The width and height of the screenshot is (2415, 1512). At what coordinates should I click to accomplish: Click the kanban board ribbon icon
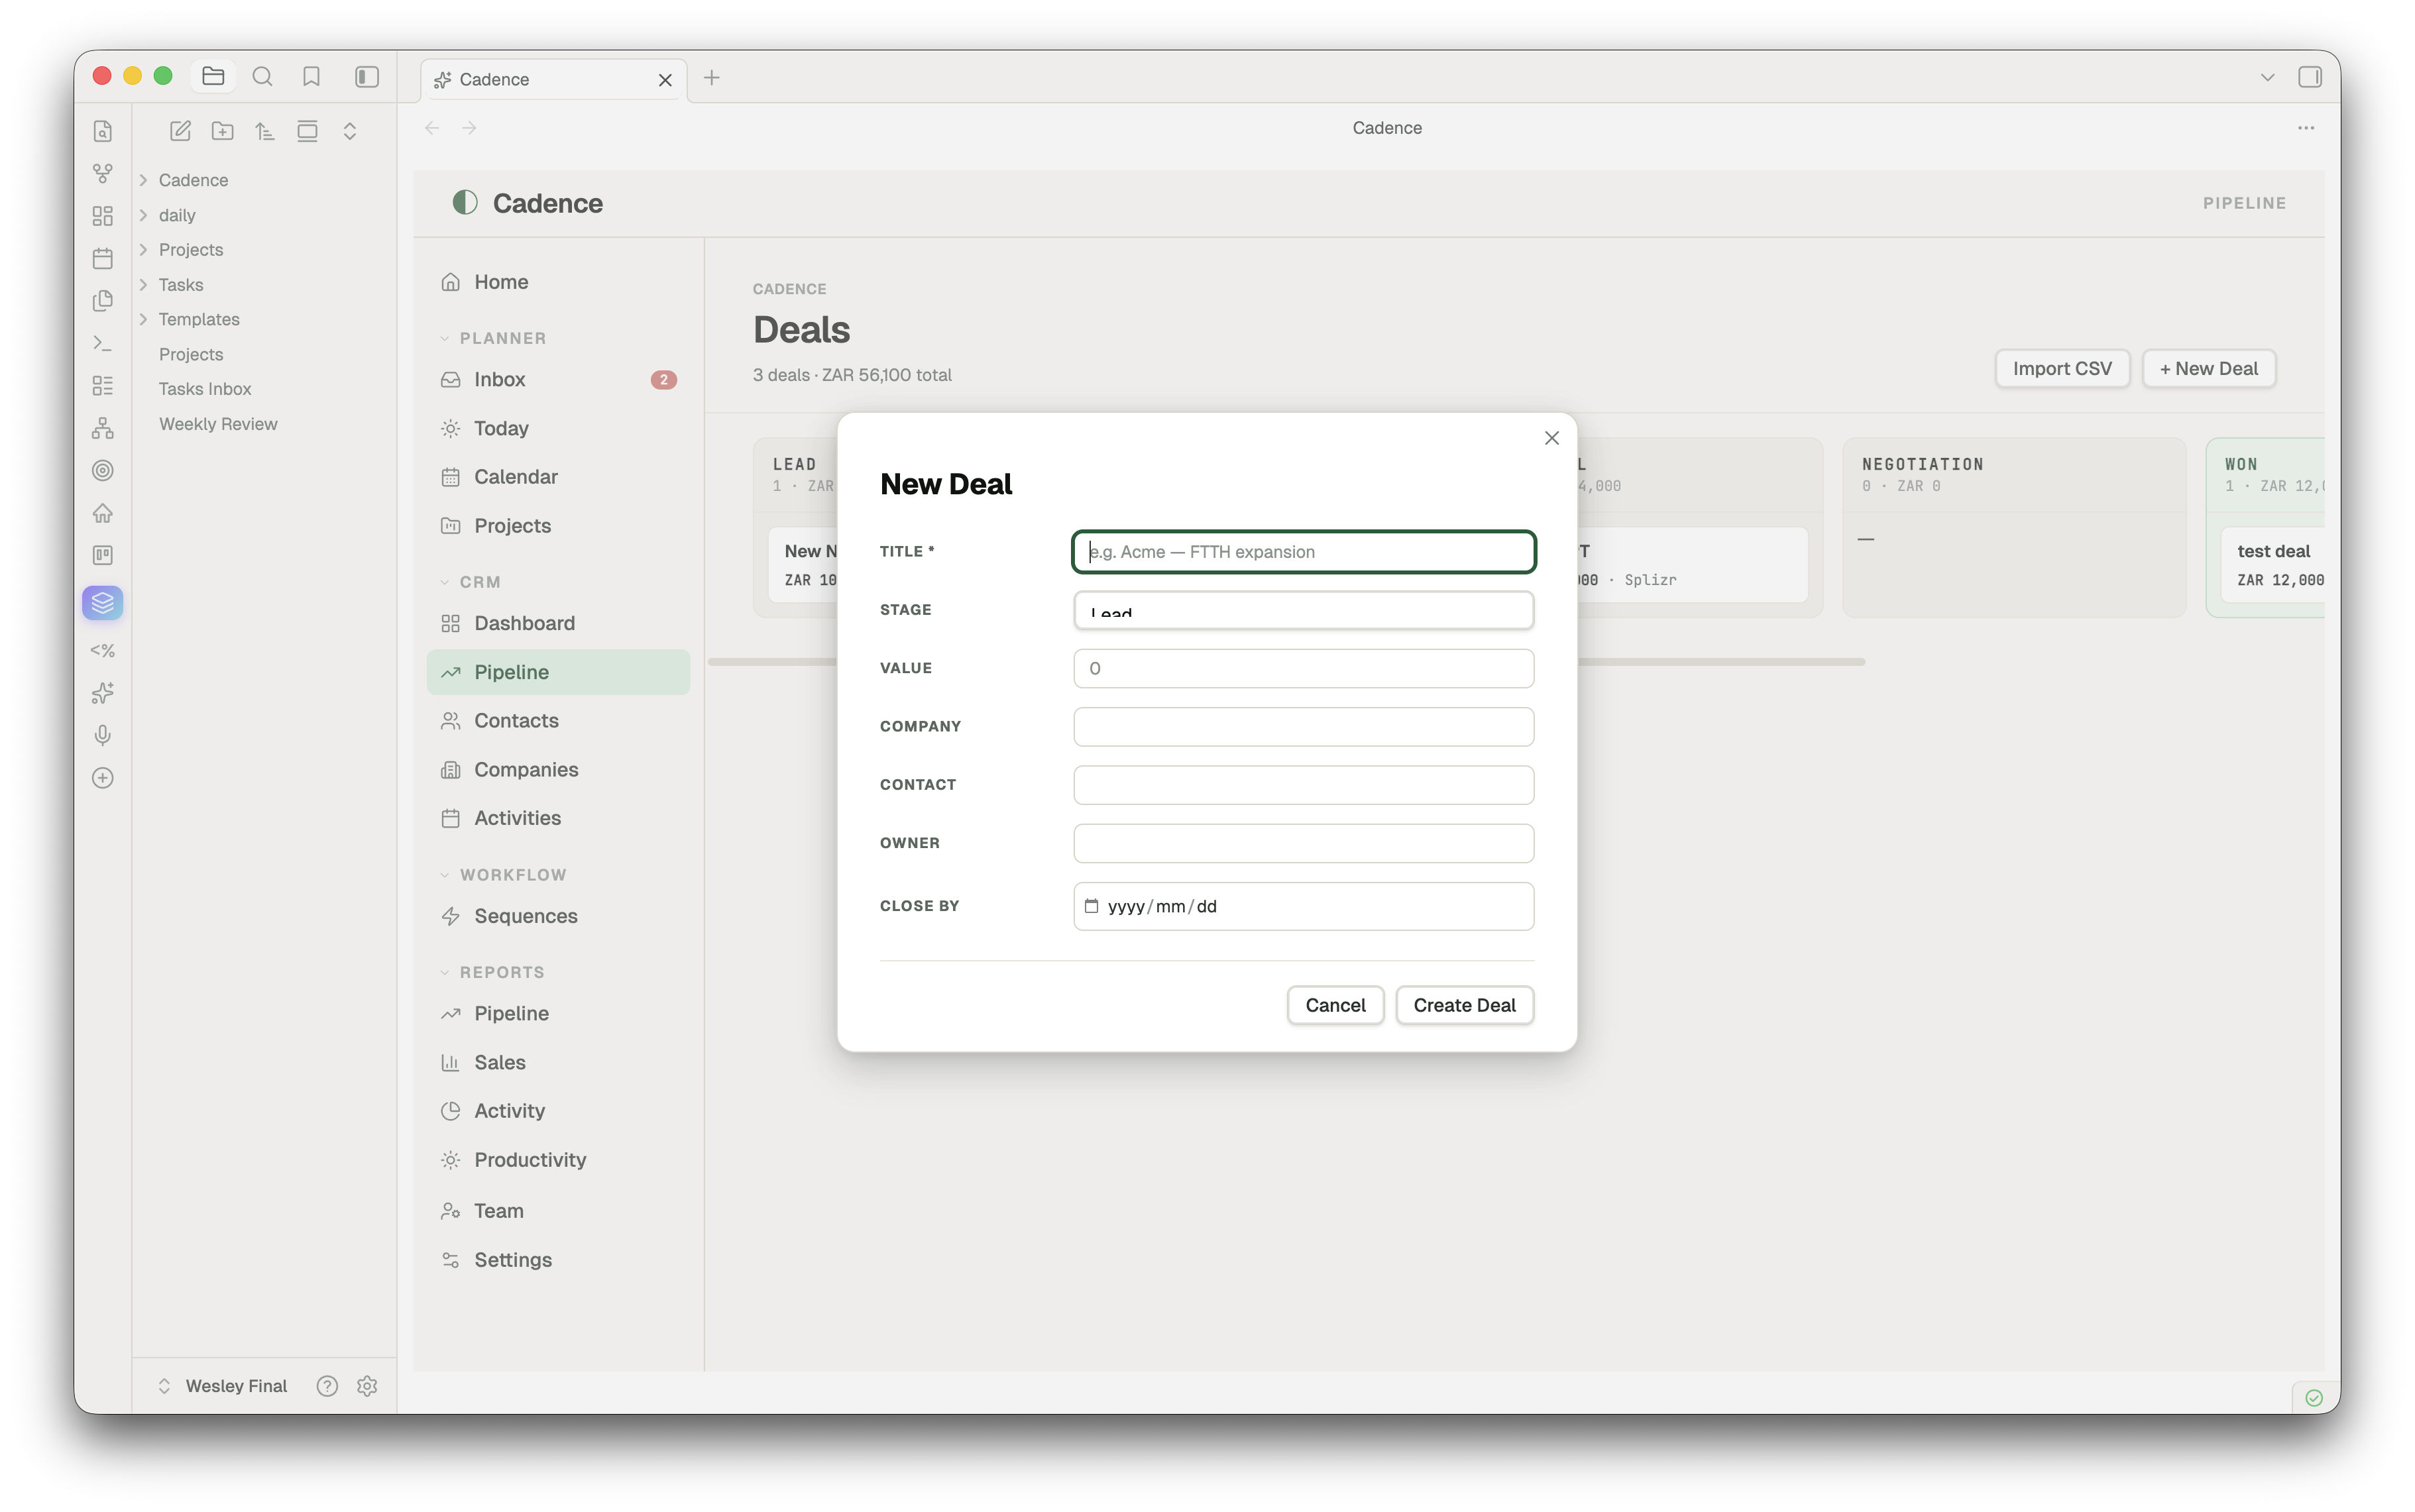tap(102, 555)
